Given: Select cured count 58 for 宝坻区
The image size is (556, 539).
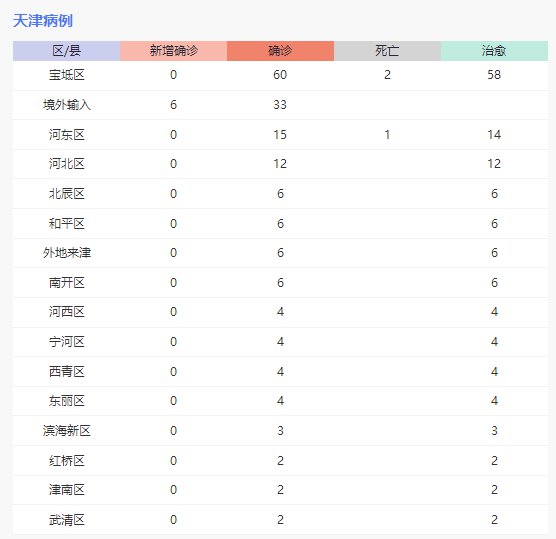Looking at the screenshot, I should coord(494,75).
